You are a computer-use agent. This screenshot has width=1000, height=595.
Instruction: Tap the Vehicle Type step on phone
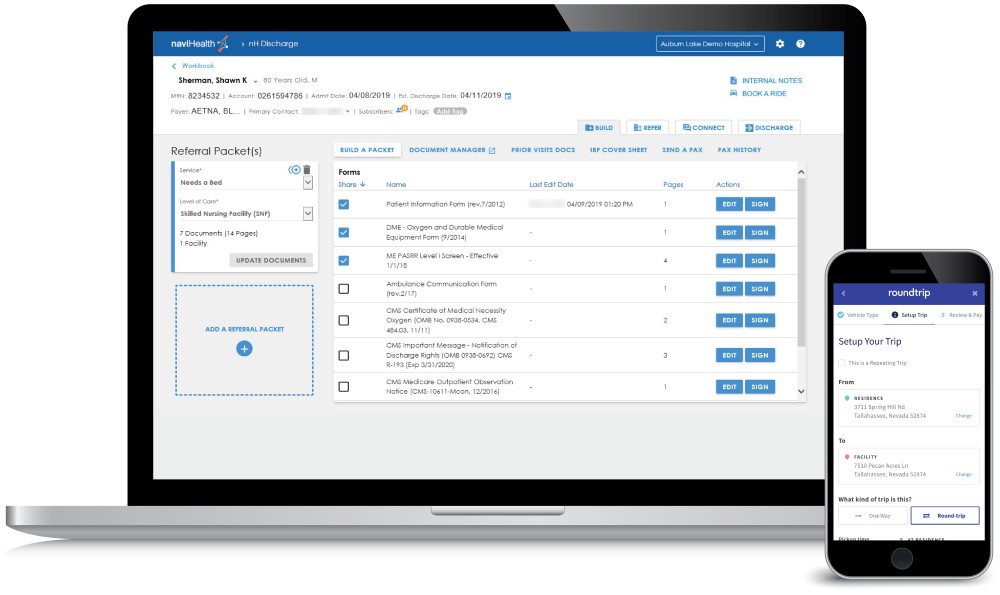pyautogui.click(x=858, y=315)
